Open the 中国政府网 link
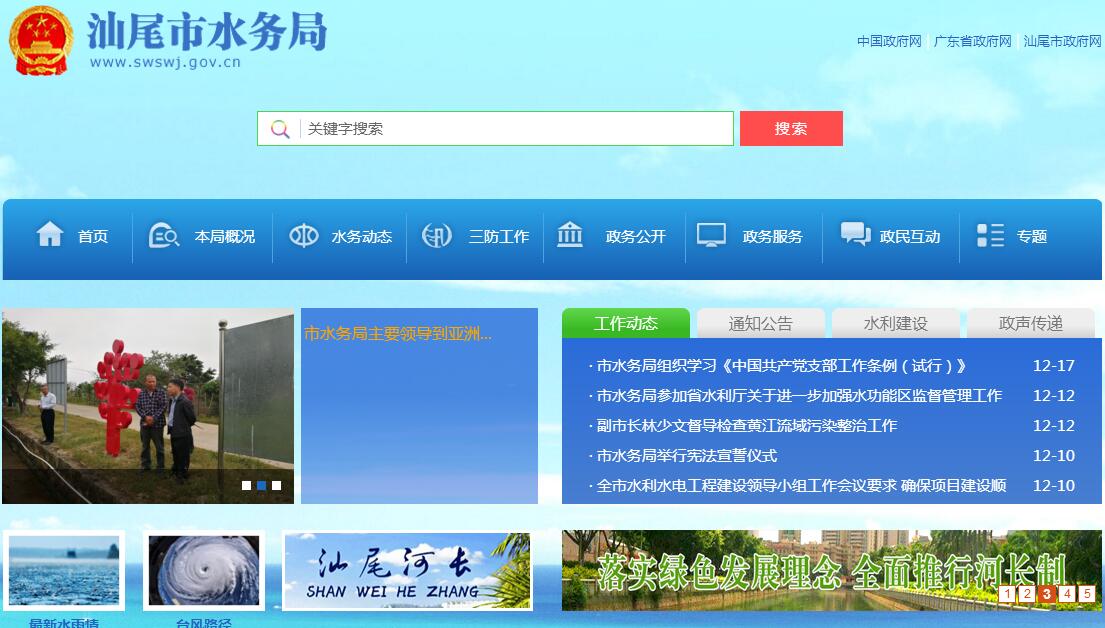This screenshot has height=628, width=1105. [x=889, y=41]
